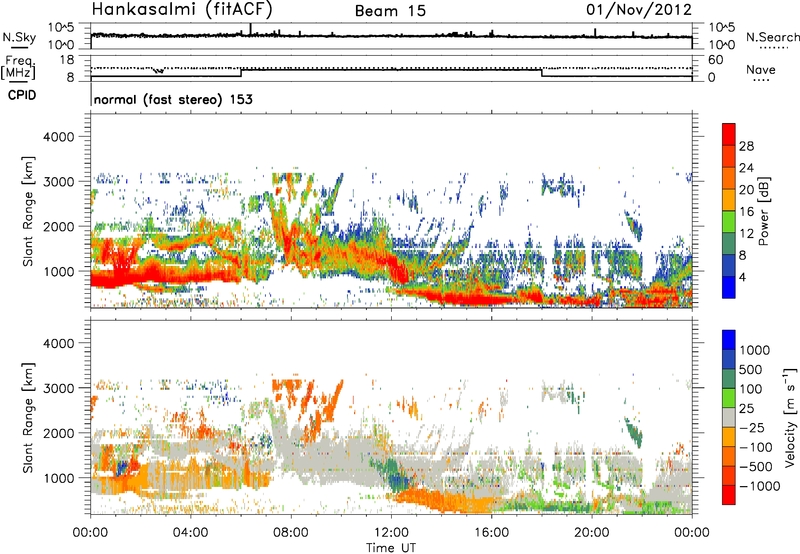The image size is (800, 554).
Task: Click the '12:00' time axis tick
Action: (391, 533)
